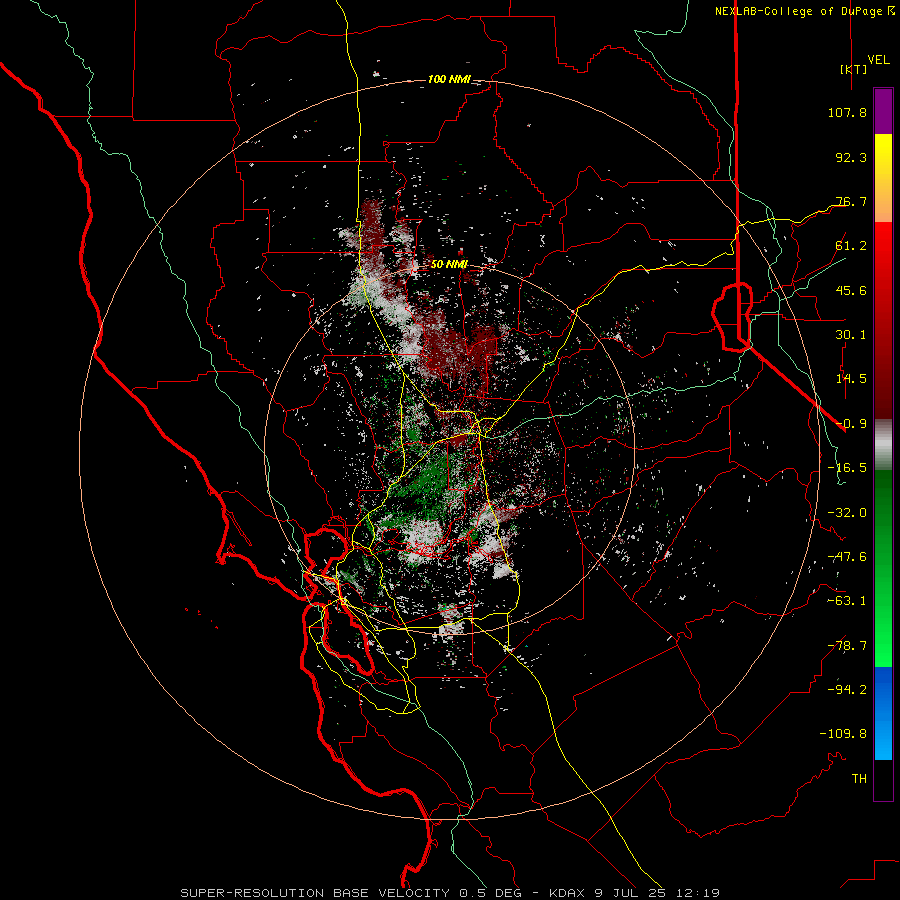Click the -109.8 velocity scale value
The width and height of the screenshot is (900, 900).
pos(843,734)
